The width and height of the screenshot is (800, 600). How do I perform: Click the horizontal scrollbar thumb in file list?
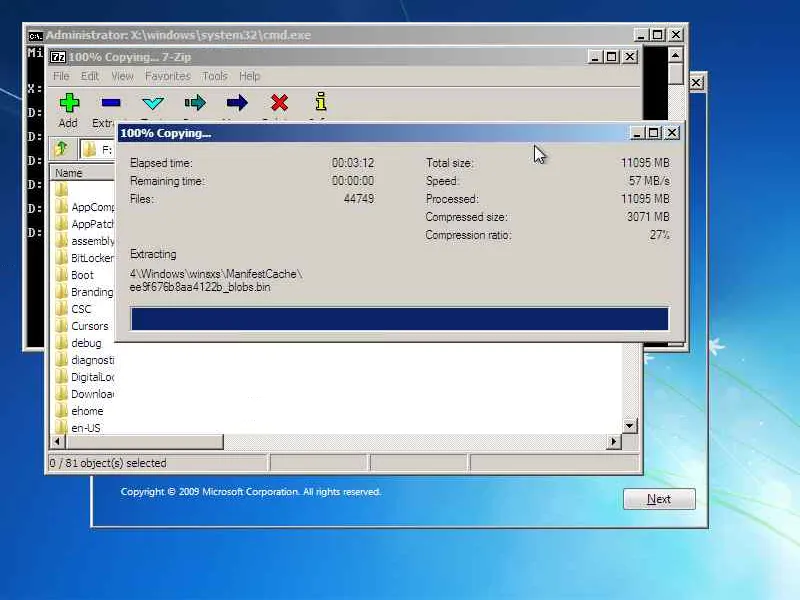144,442
